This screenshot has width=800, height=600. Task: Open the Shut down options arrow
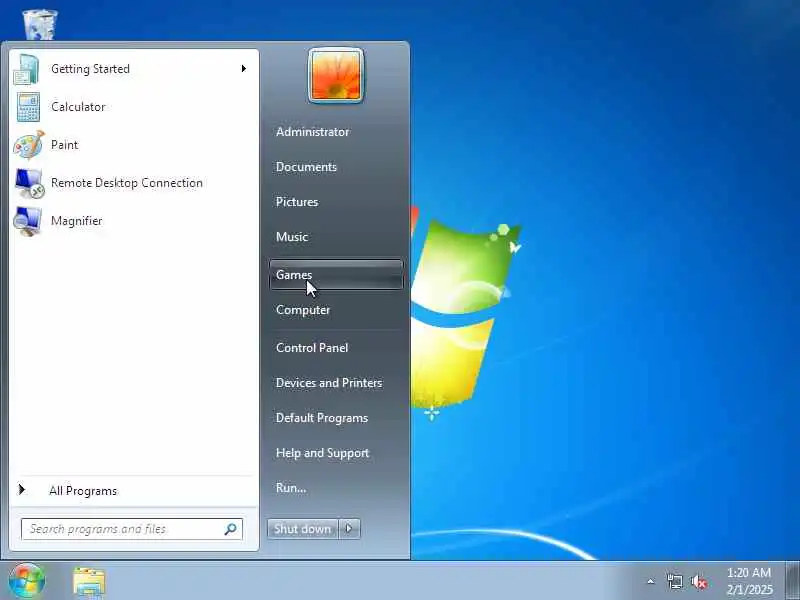coord(349,529)
